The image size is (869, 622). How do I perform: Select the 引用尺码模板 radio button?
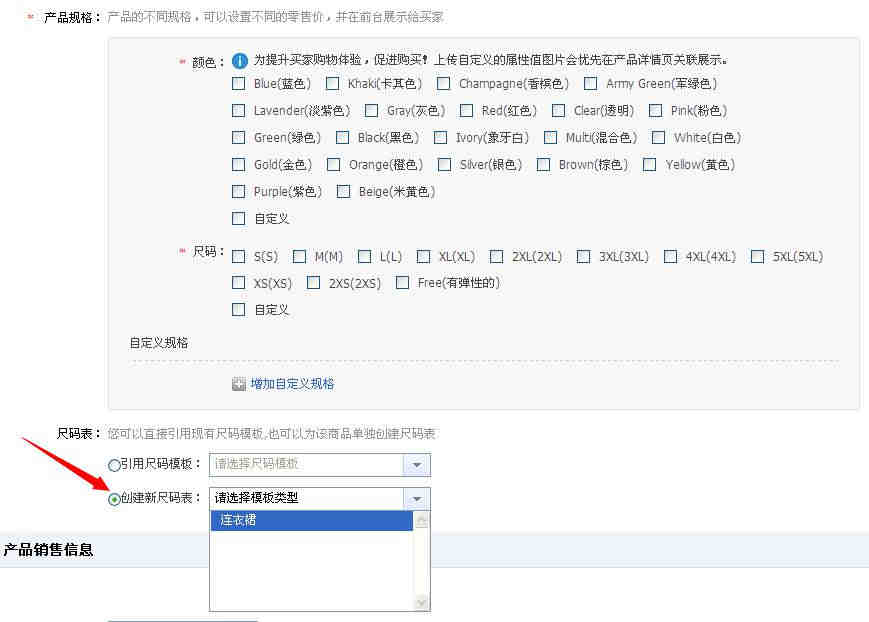[114, 465]
